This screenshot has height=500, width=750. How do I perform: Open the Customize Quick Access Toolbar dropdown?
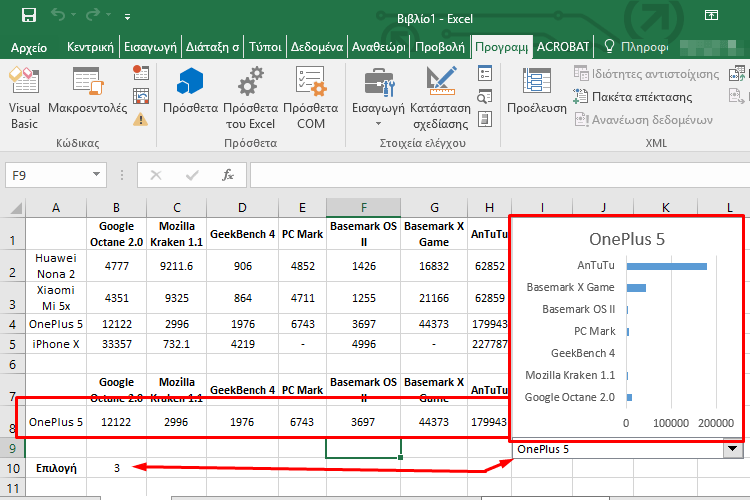(127, 17)
